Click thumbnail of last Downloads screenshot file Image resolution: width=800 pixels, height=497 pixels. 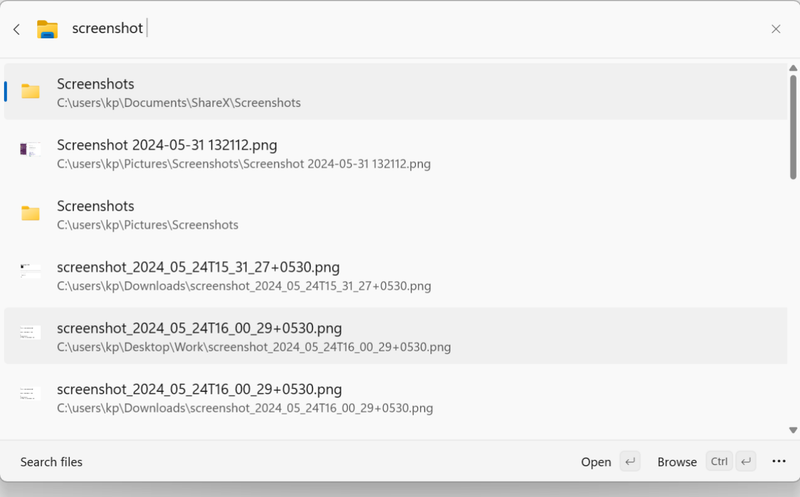tap(31, 393)
